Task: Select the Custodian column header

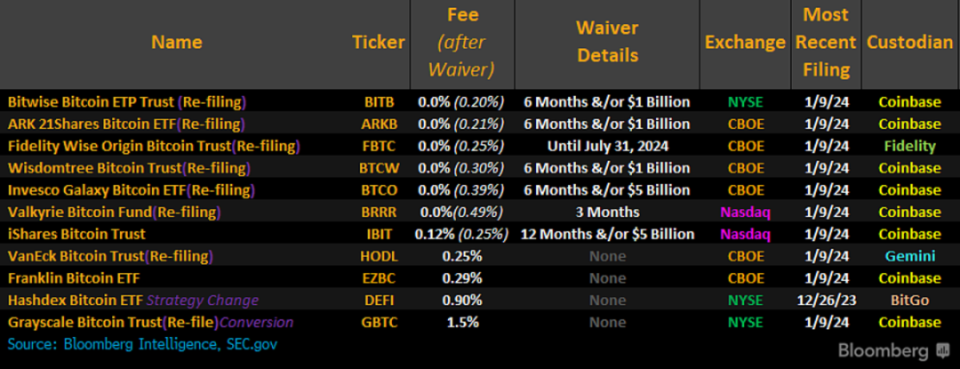Action: [x=910, y=42]
